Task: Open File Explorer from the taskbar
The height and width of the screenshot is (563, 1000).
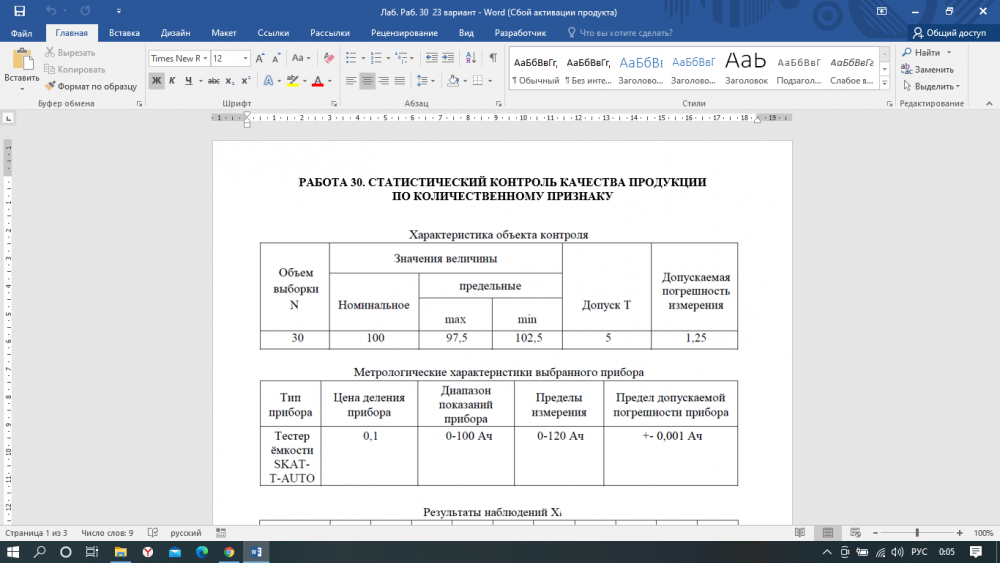Action: coord(121,552)
